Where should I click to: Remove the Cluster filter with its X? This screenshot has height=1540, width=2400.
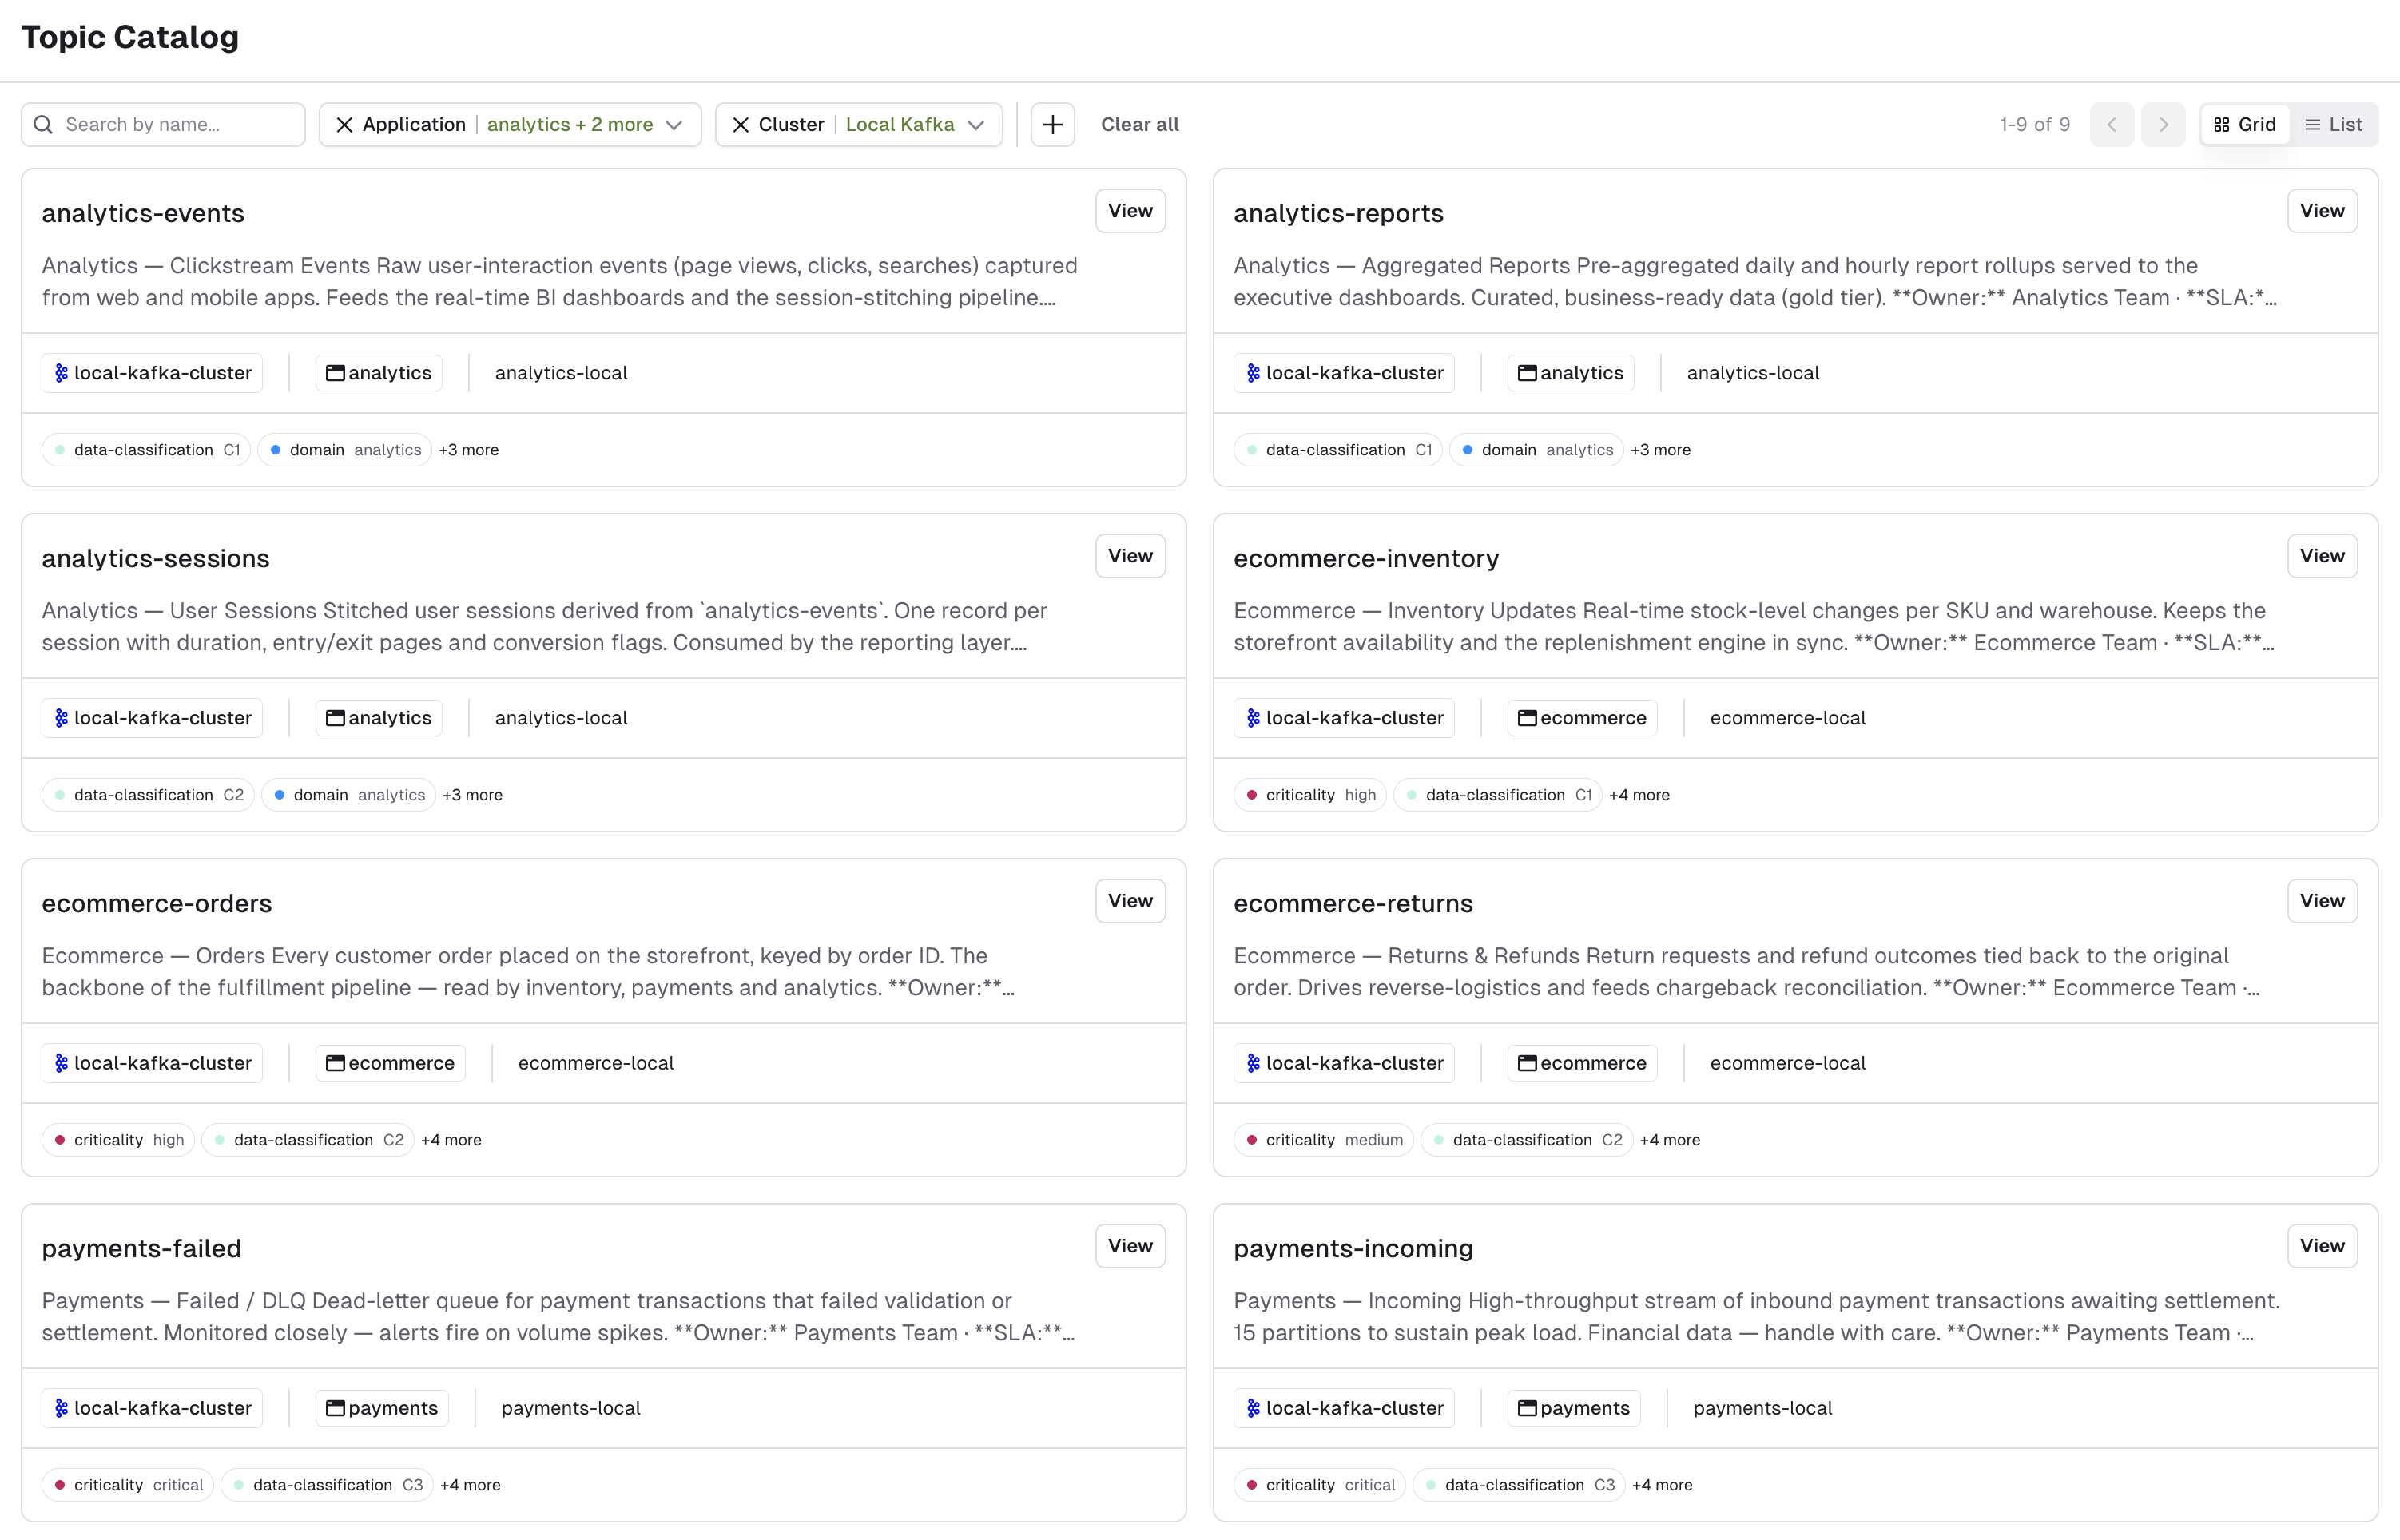[740, 125]
